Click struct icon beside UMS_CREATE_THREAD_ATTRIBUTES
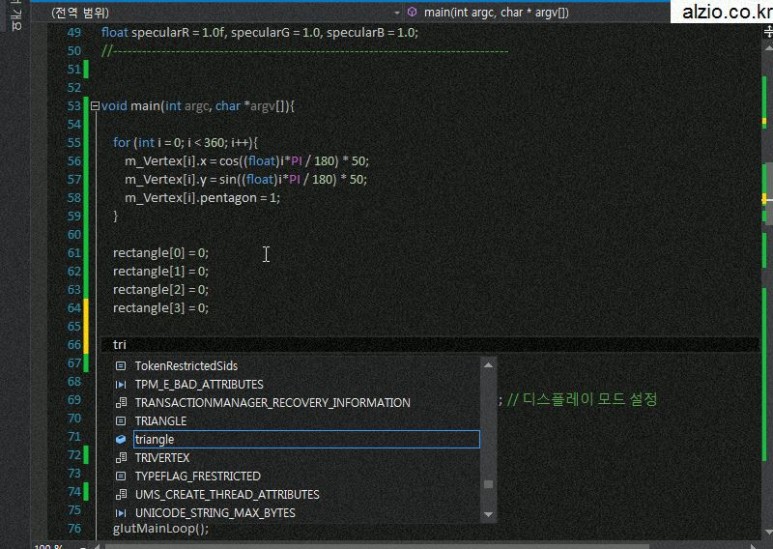773x549 pixels. [x=121, y=494]
